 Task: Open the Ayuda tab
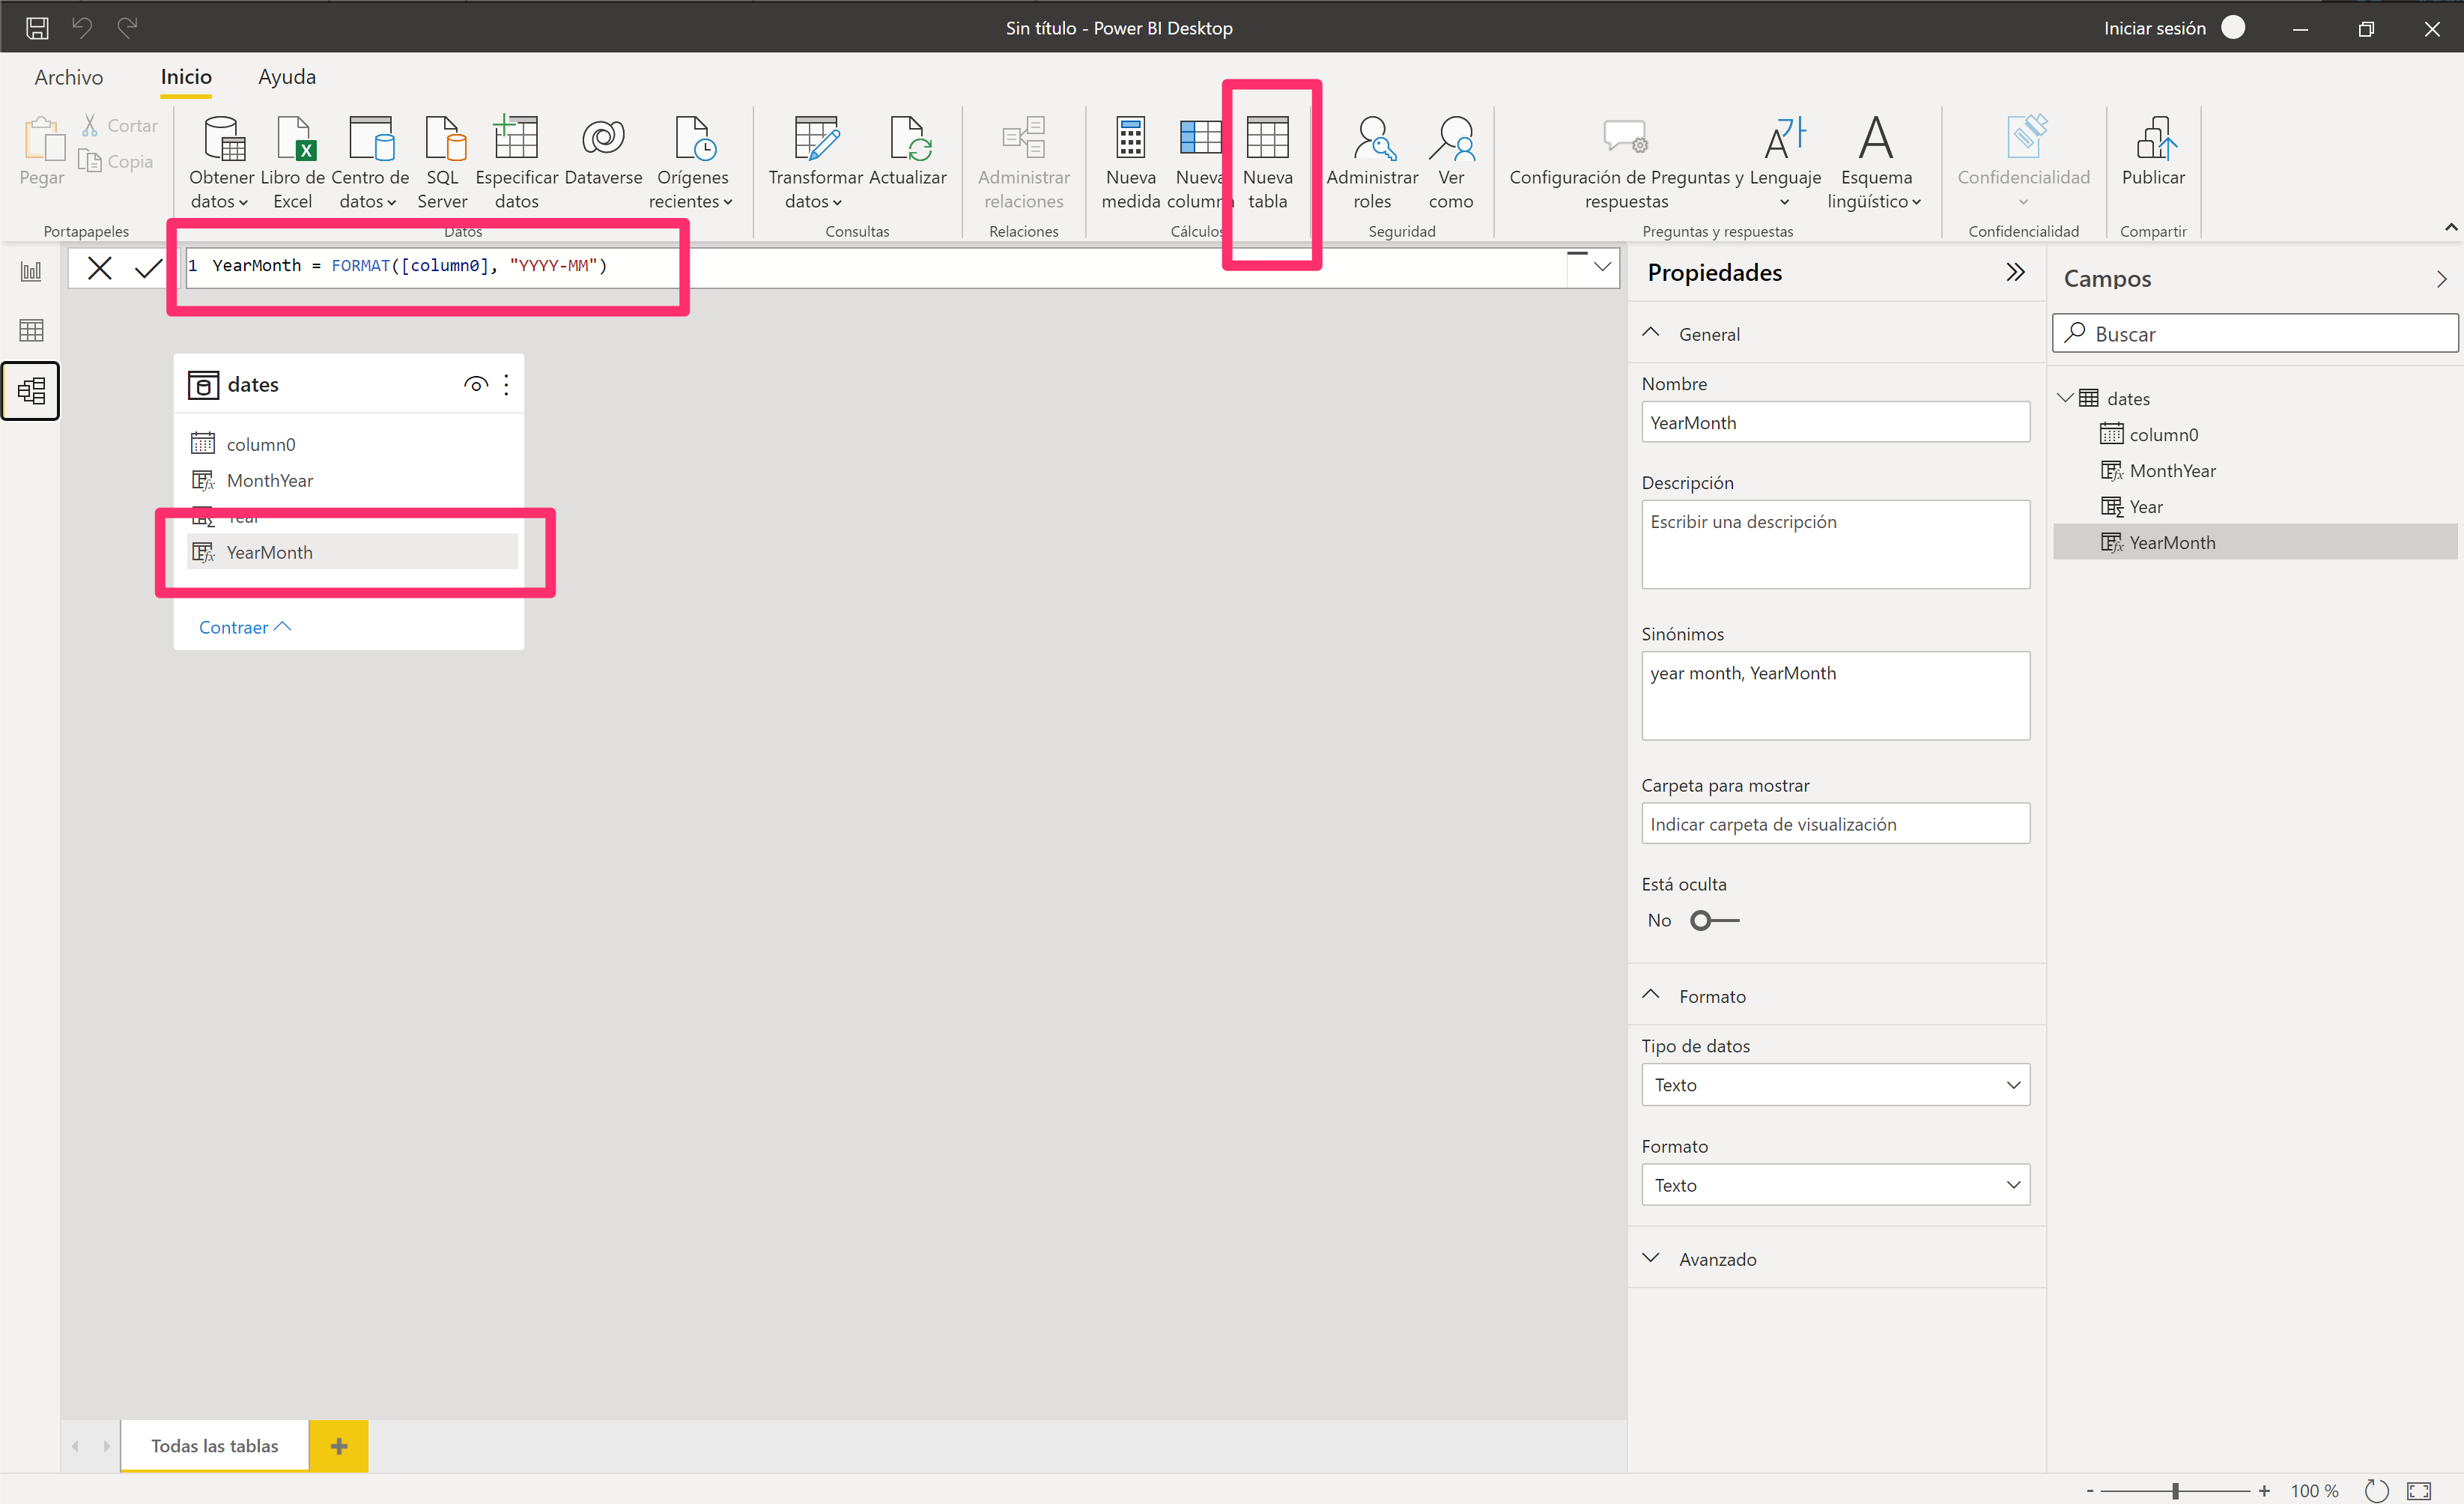click(287, 77)
